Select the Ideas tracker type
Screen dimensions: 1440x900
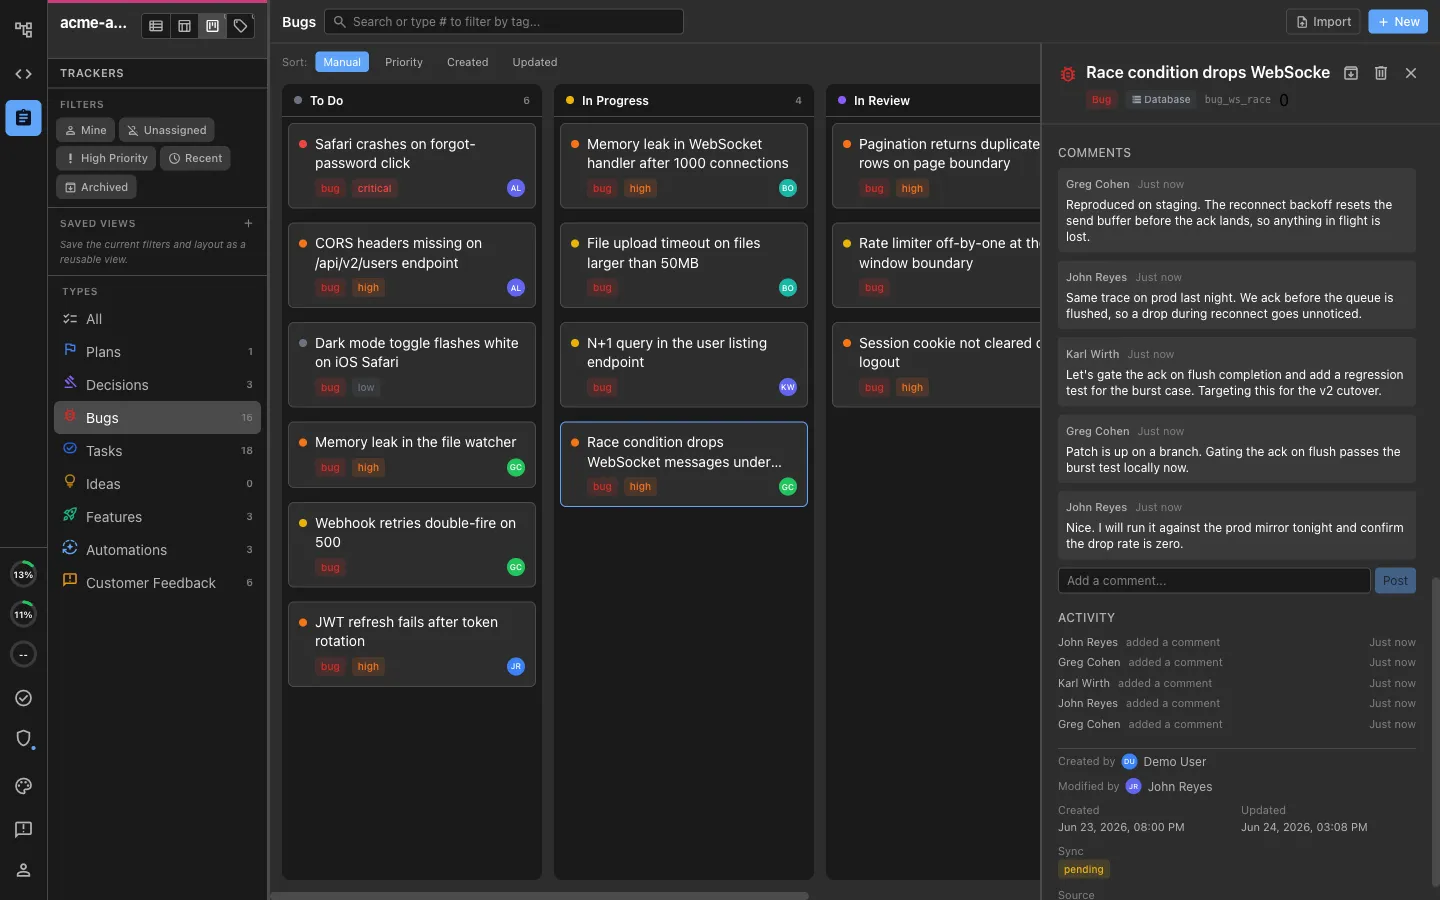pos(157,484)
